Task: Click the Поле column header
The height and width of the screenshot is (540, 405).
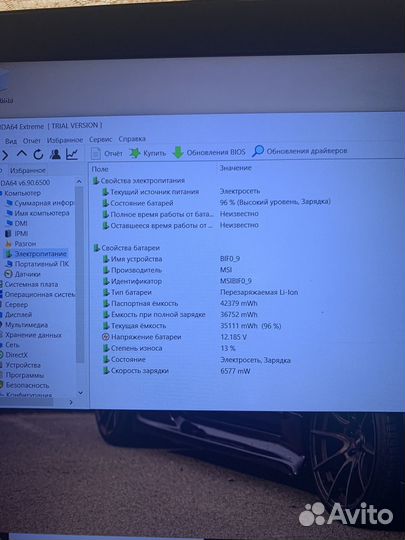Action: coord(100,169)
